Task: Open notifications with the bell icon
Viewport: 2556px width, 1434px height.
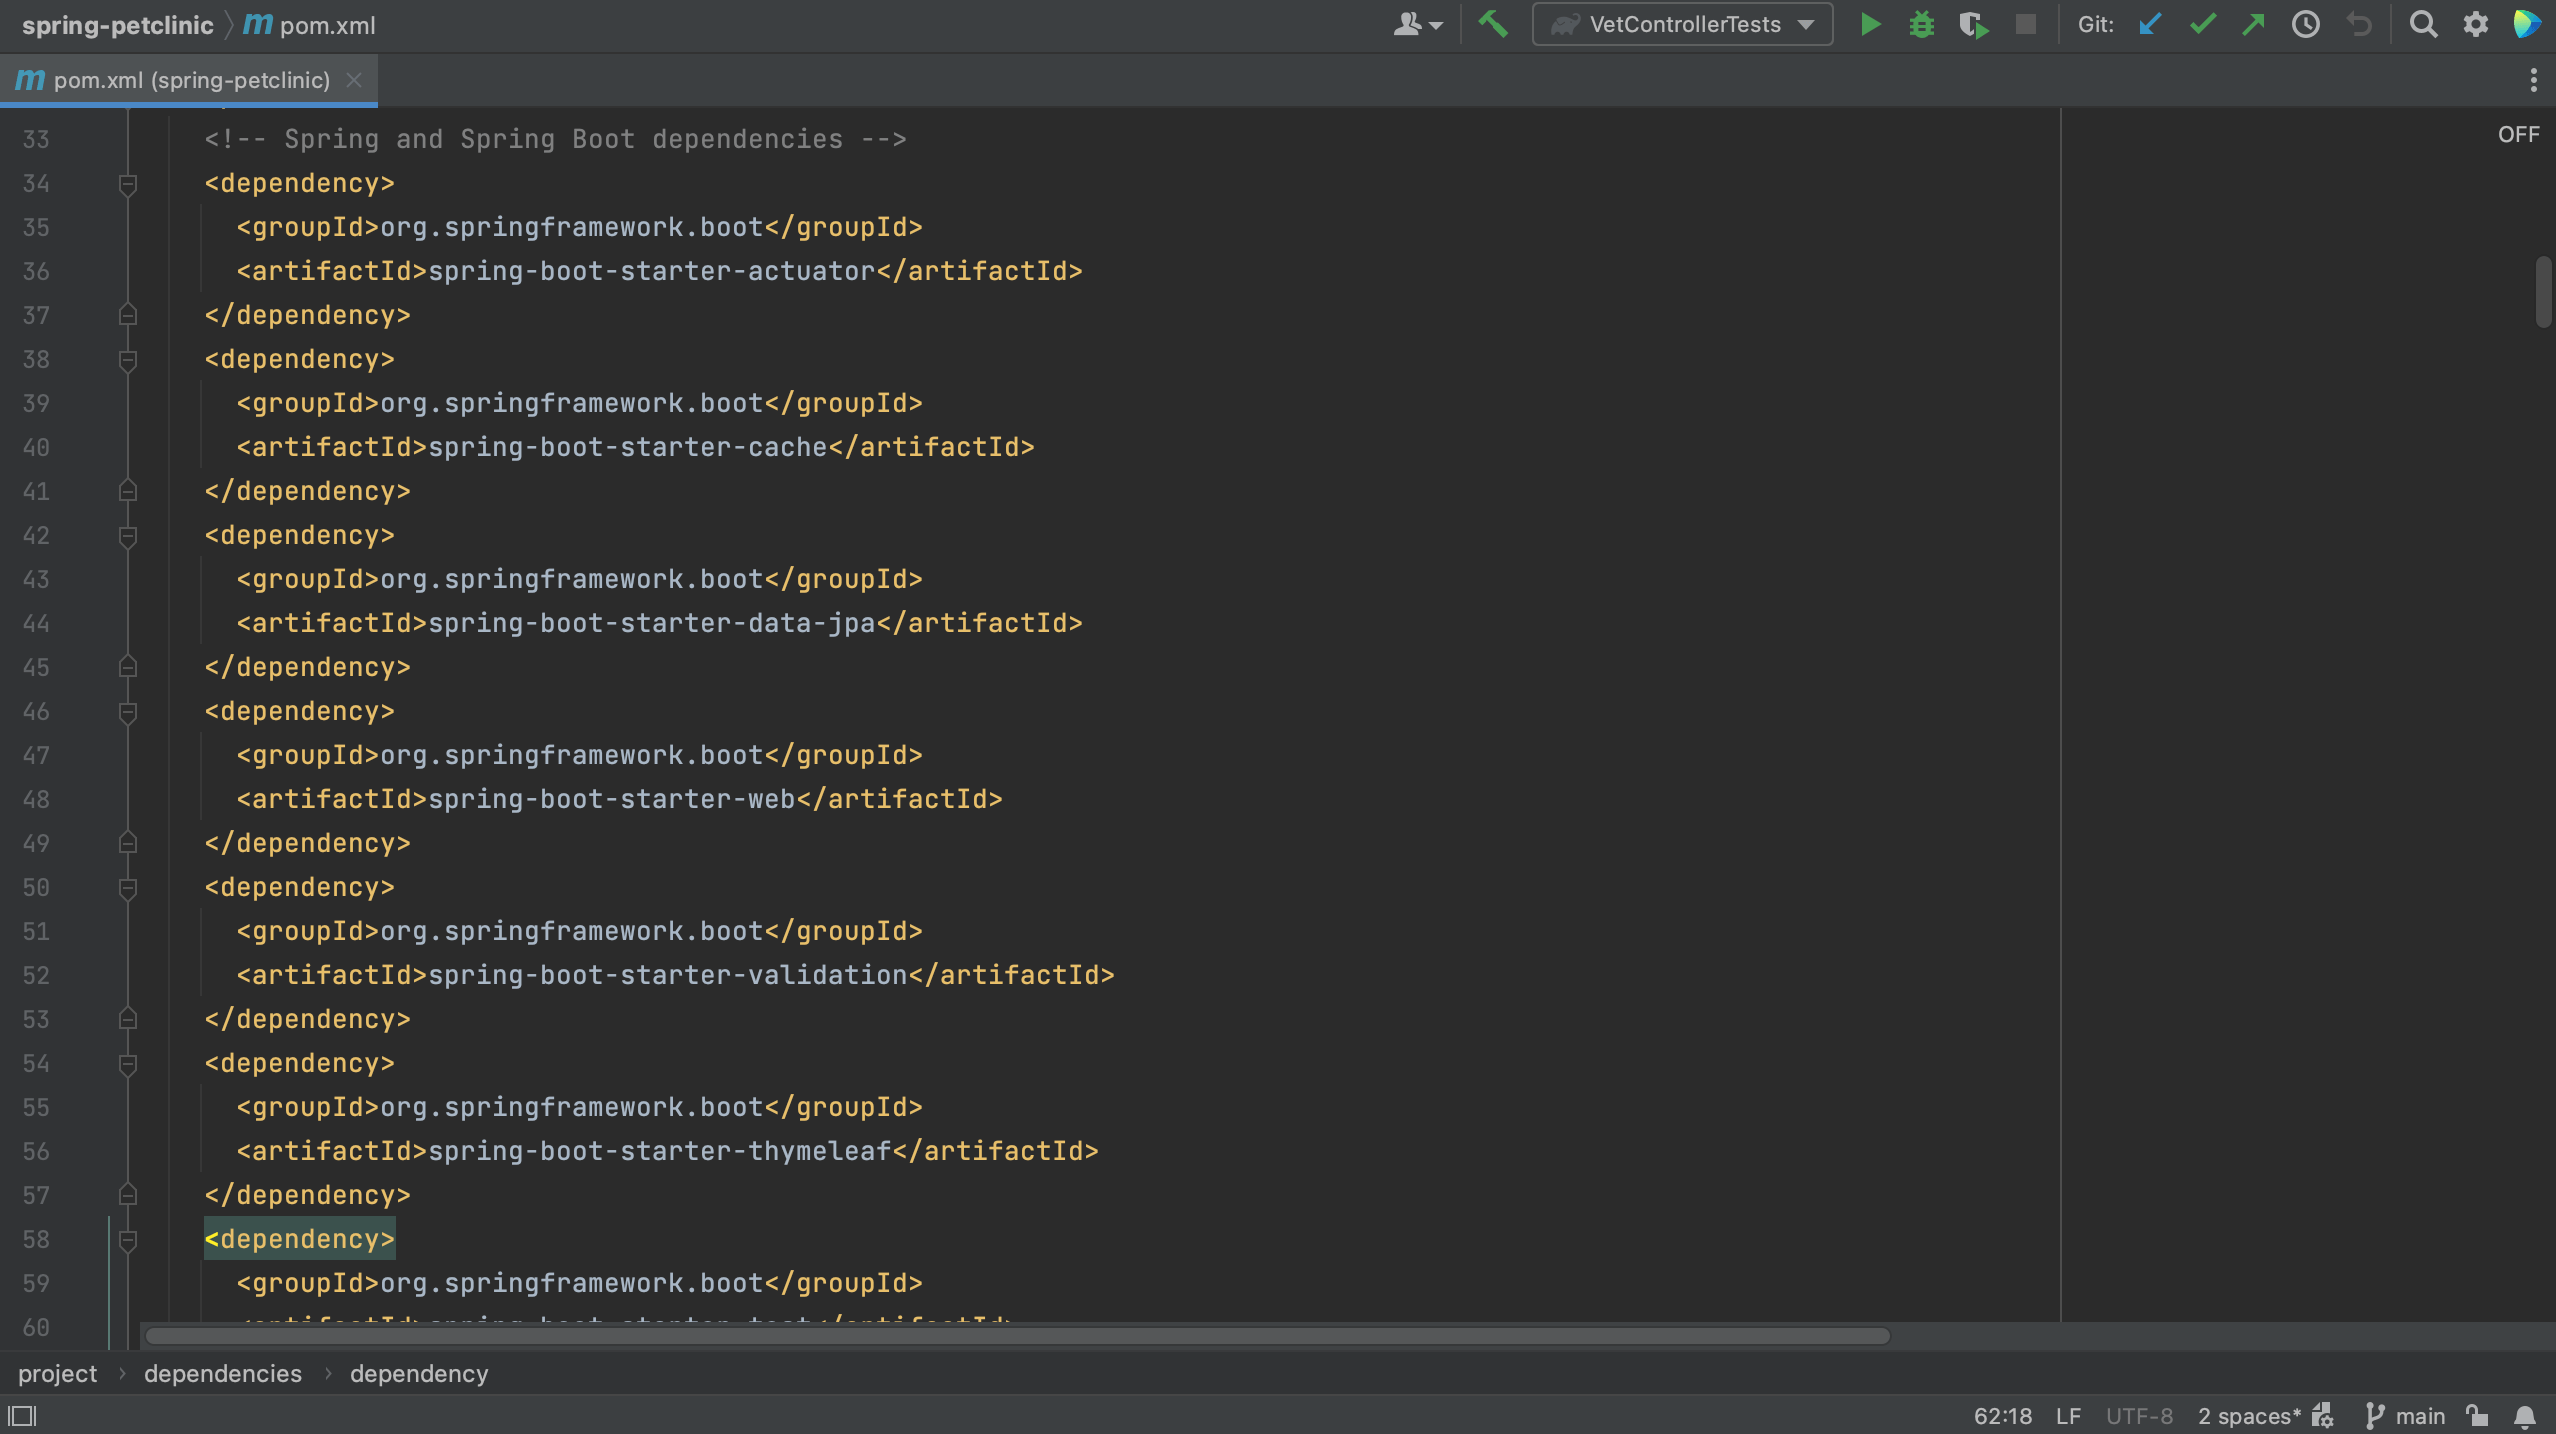Action: pos(2522,1415)
